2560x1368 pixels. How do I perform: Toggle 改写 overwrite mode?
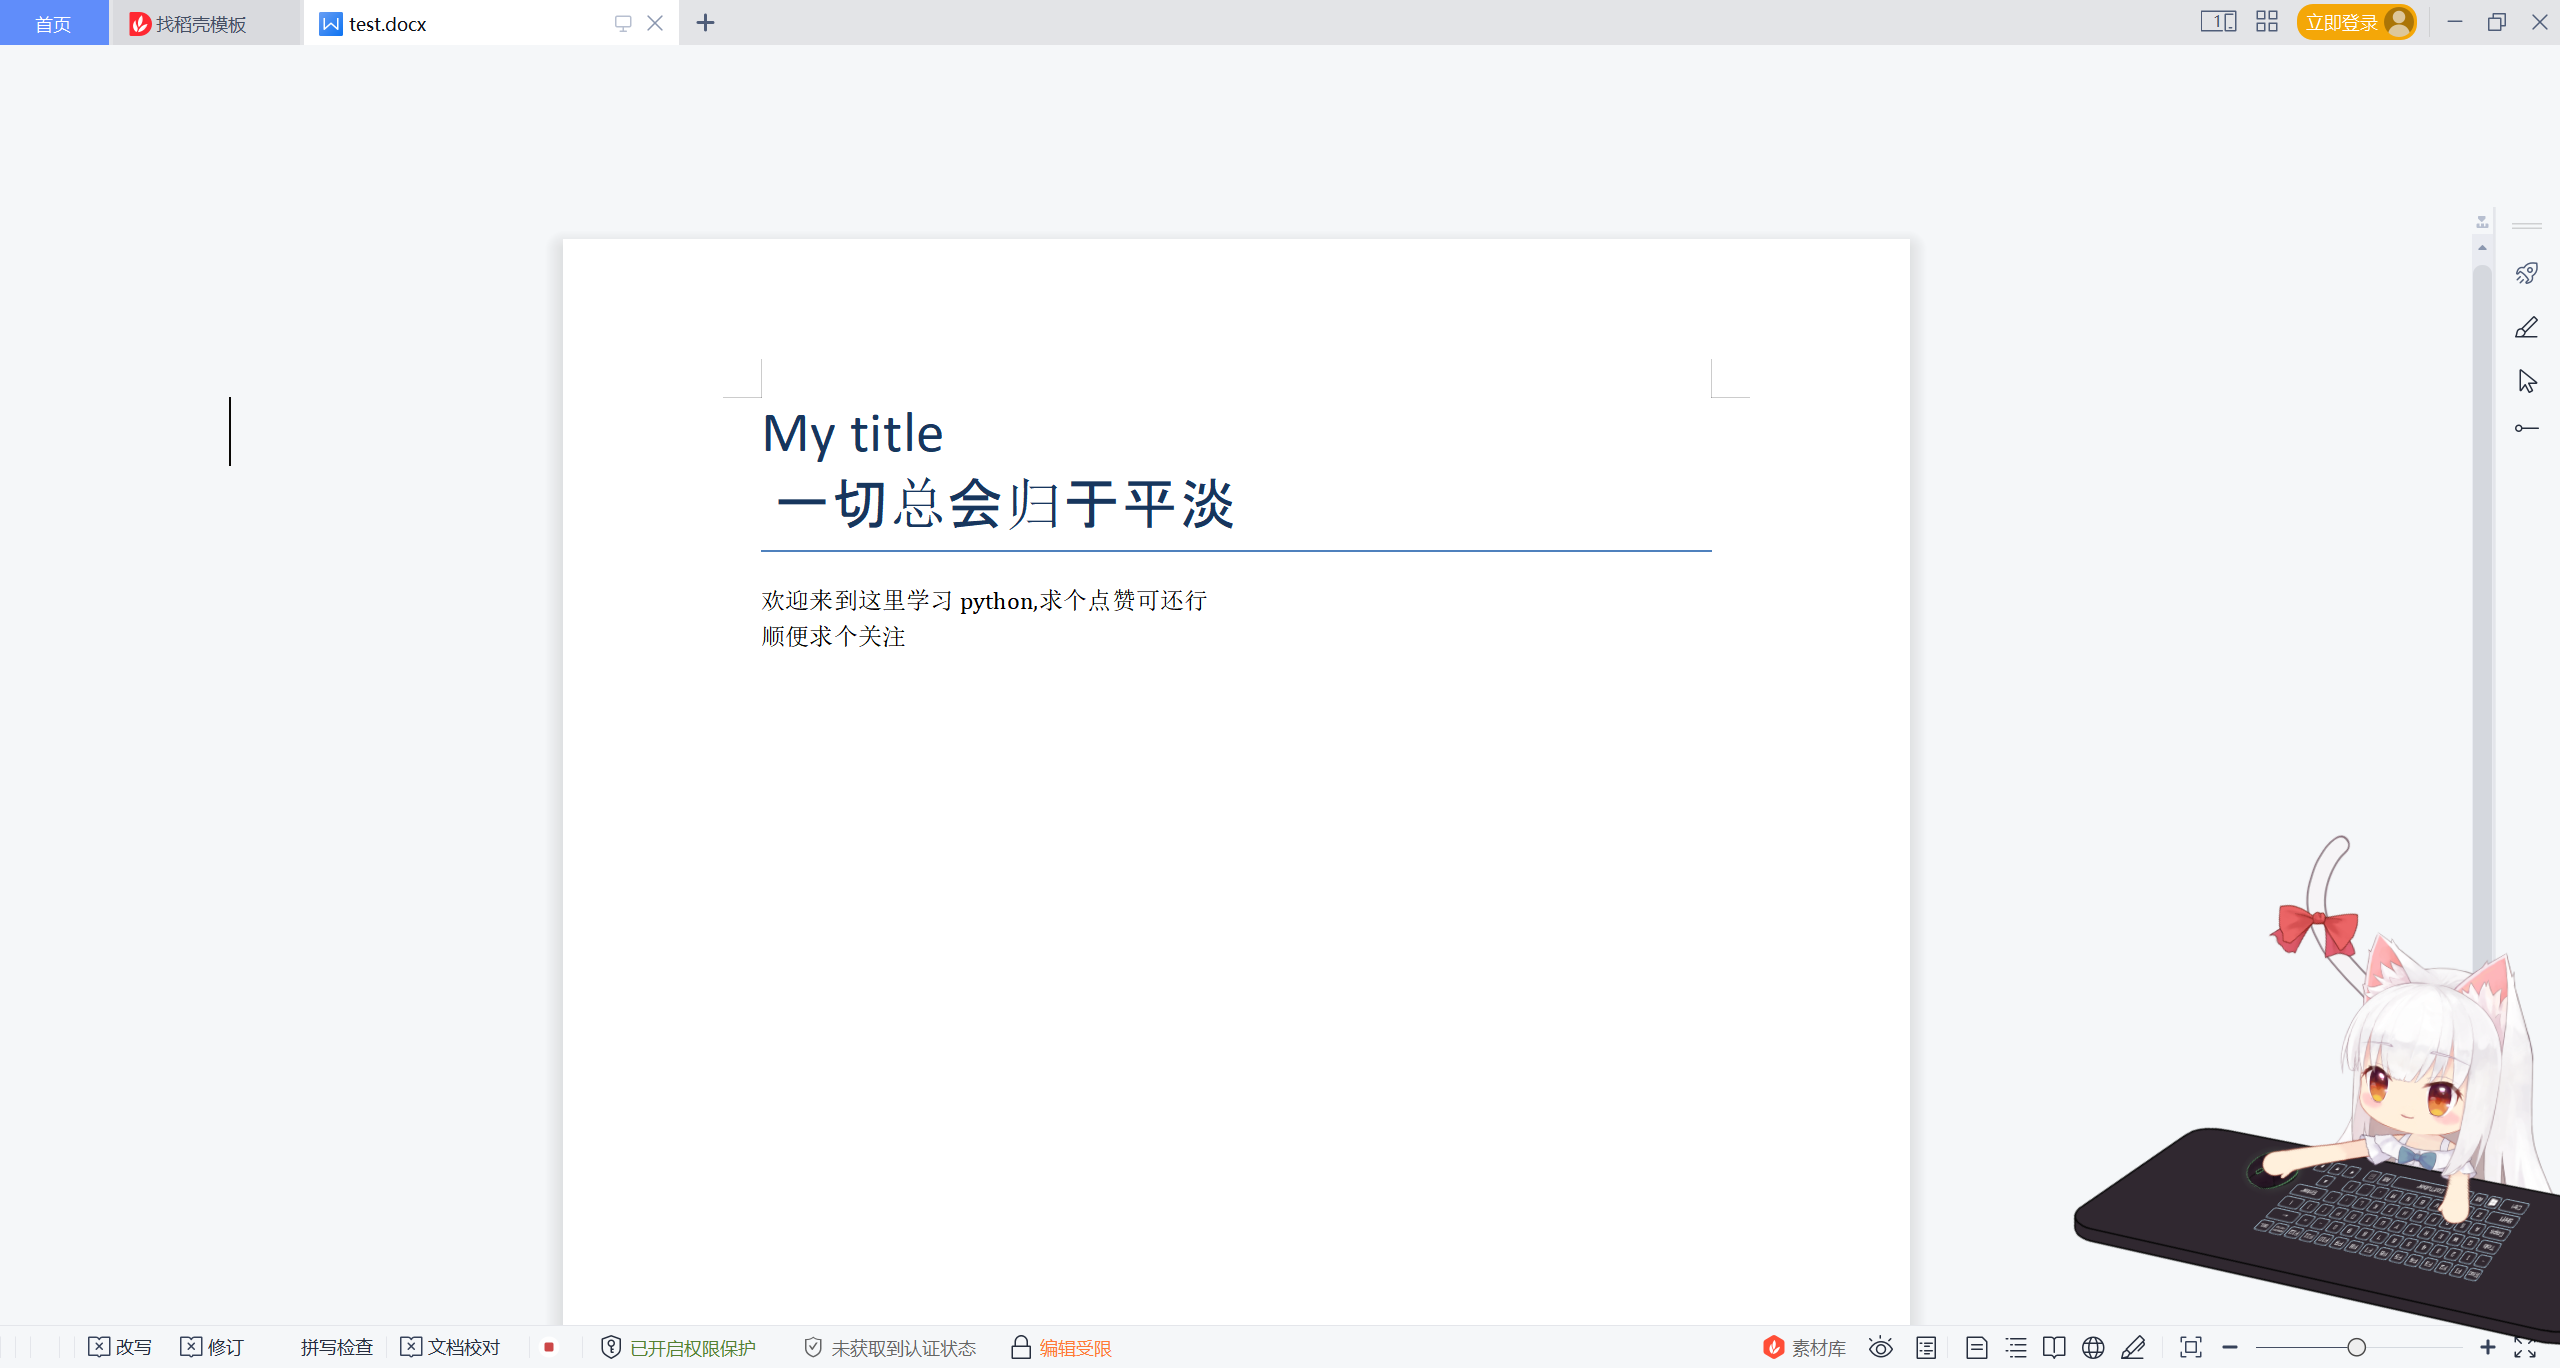tap(120, 1348)
